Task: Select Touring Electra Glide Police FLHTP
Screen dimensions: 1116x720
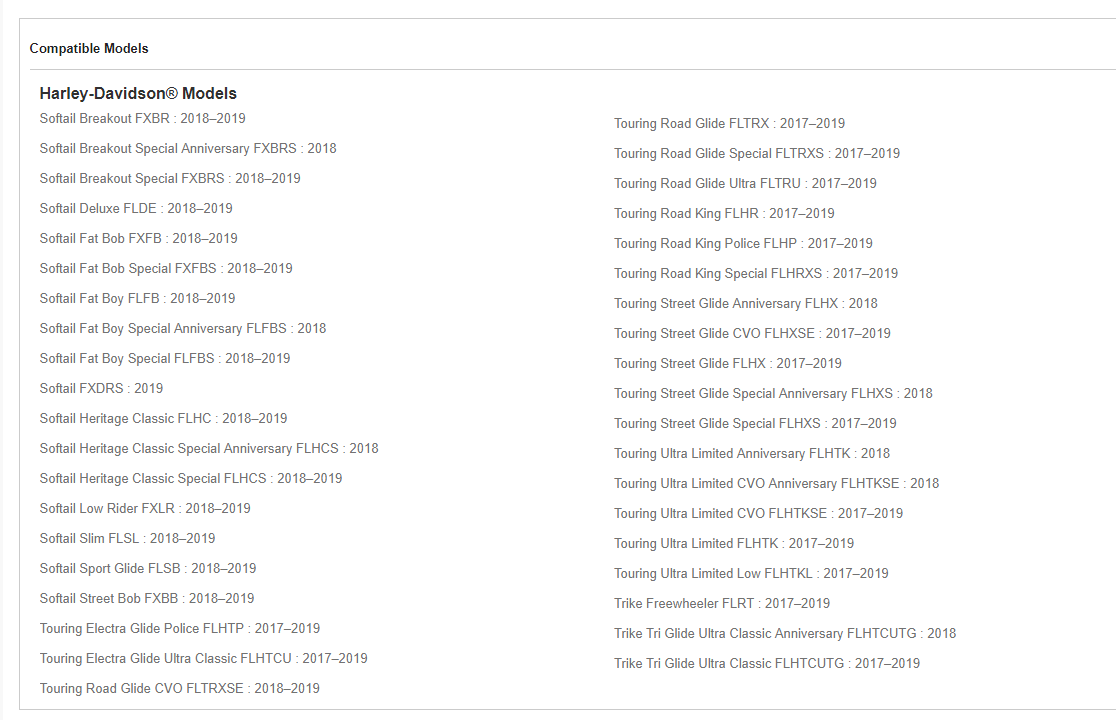Action: (180, 628)
